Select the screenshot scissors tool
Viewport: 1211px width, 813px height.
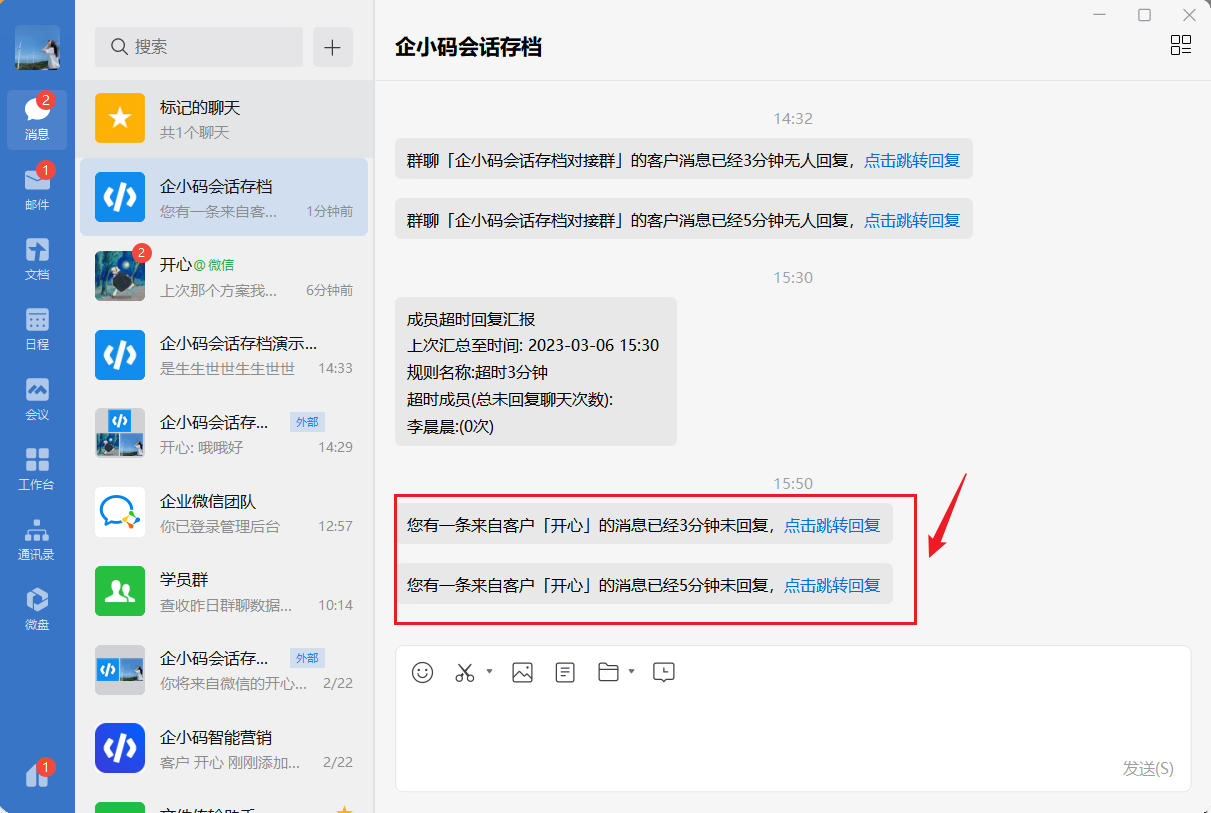click(x=465, y=672)
